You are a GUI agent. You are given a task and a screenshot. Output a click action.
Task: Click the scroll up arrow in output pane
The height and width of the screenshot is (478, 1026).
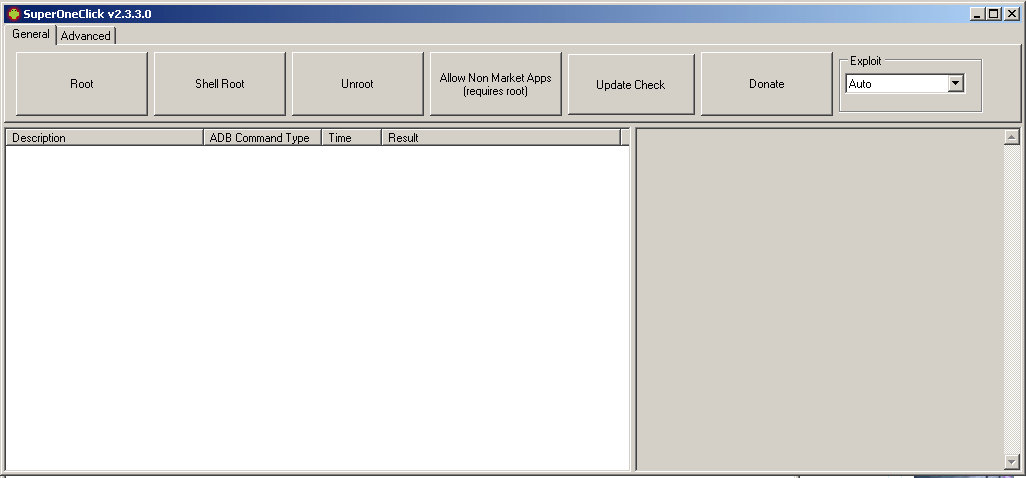pos(1012,137)
